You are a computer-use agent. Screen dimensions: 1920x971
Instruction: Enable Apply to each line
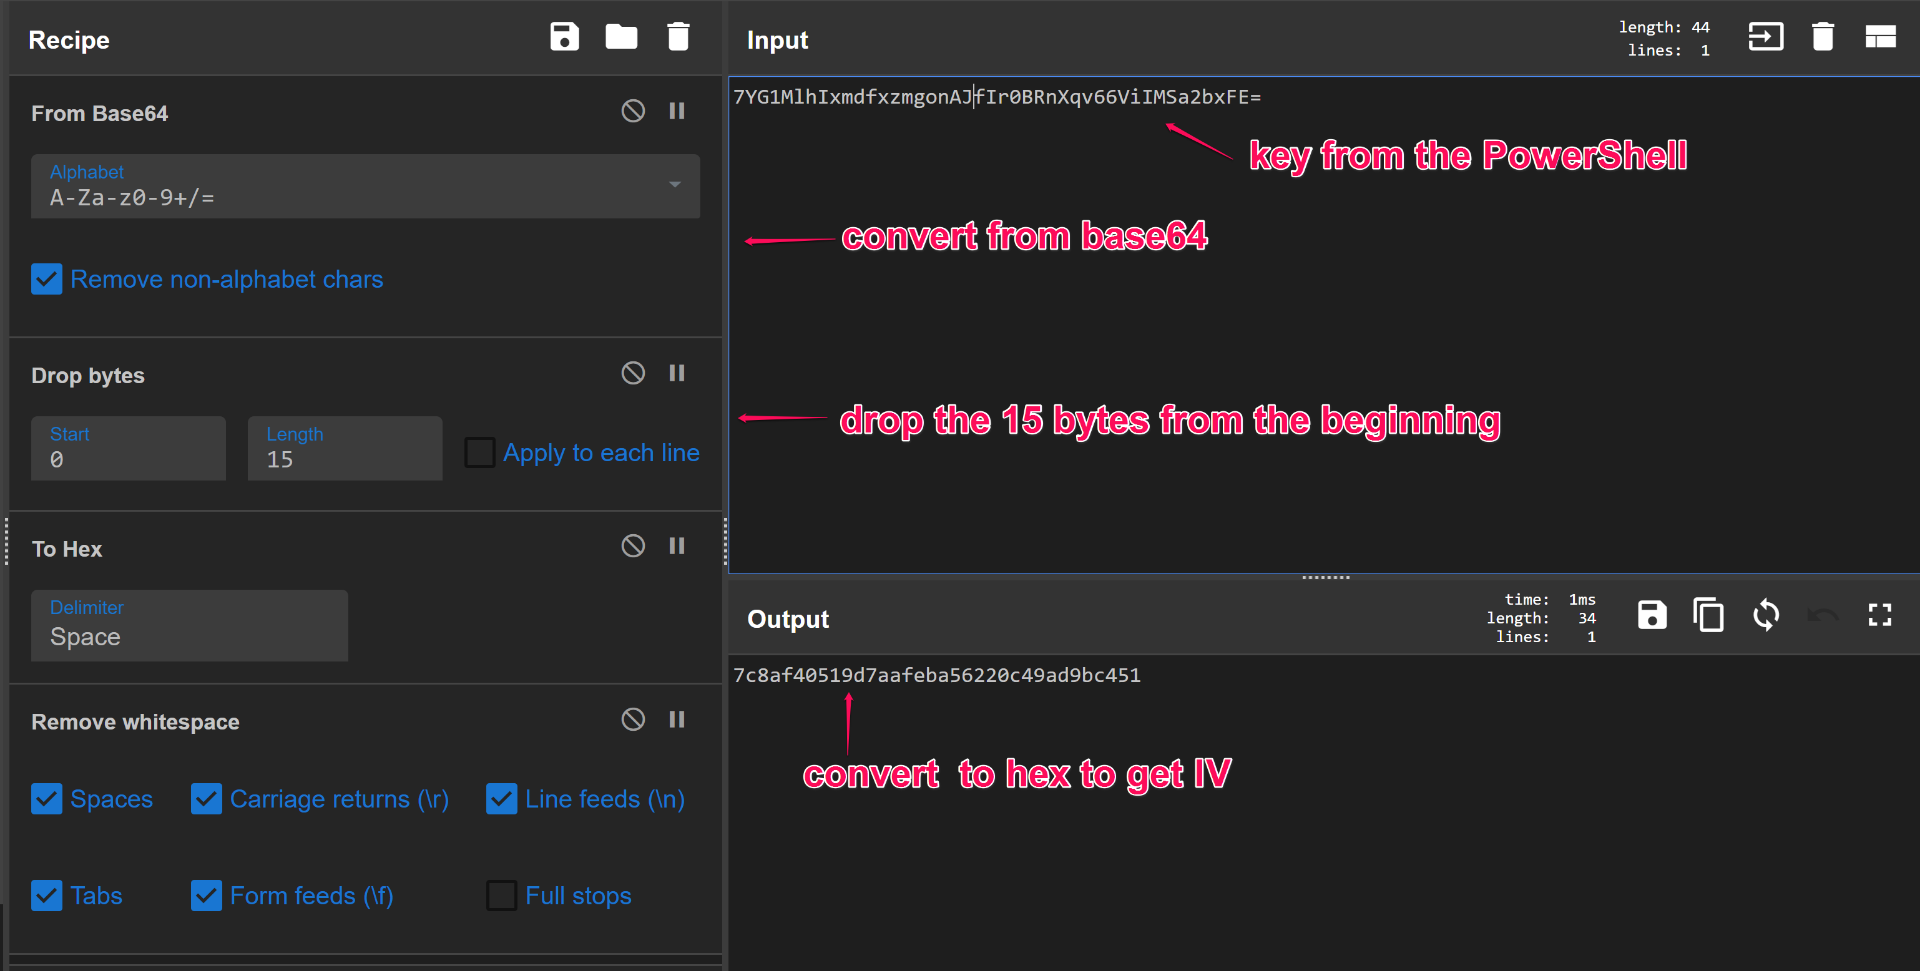[480, 452]
